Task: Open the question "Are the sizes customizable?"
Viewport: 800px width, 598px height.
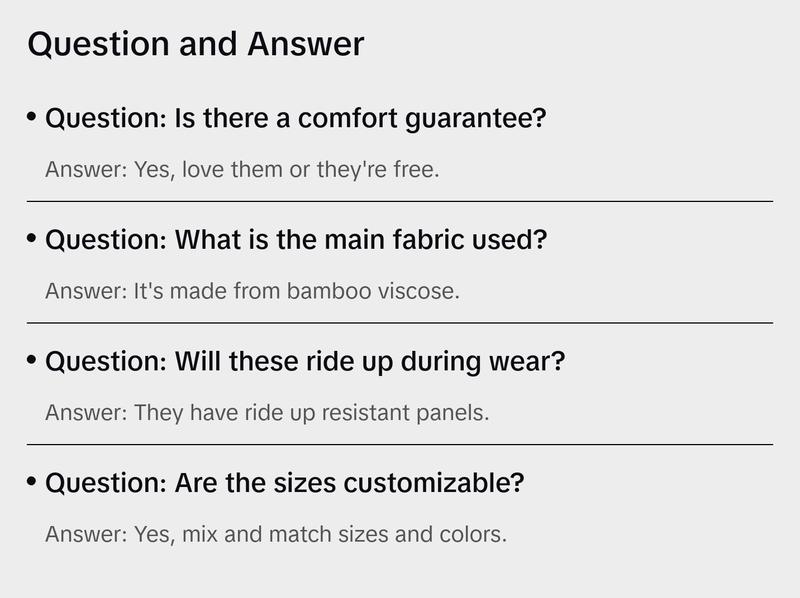Action: coord(285,484)
